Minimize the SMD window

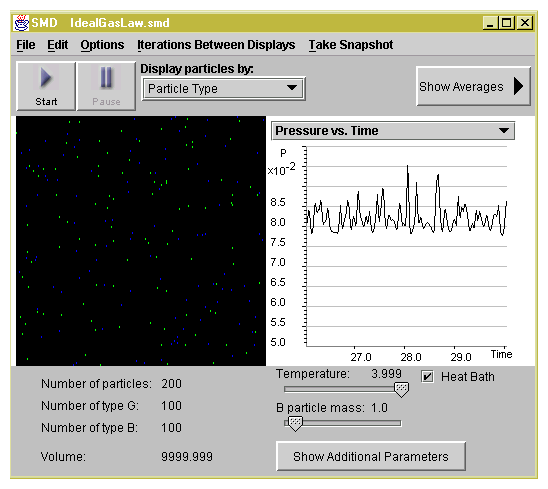point(490,23)
